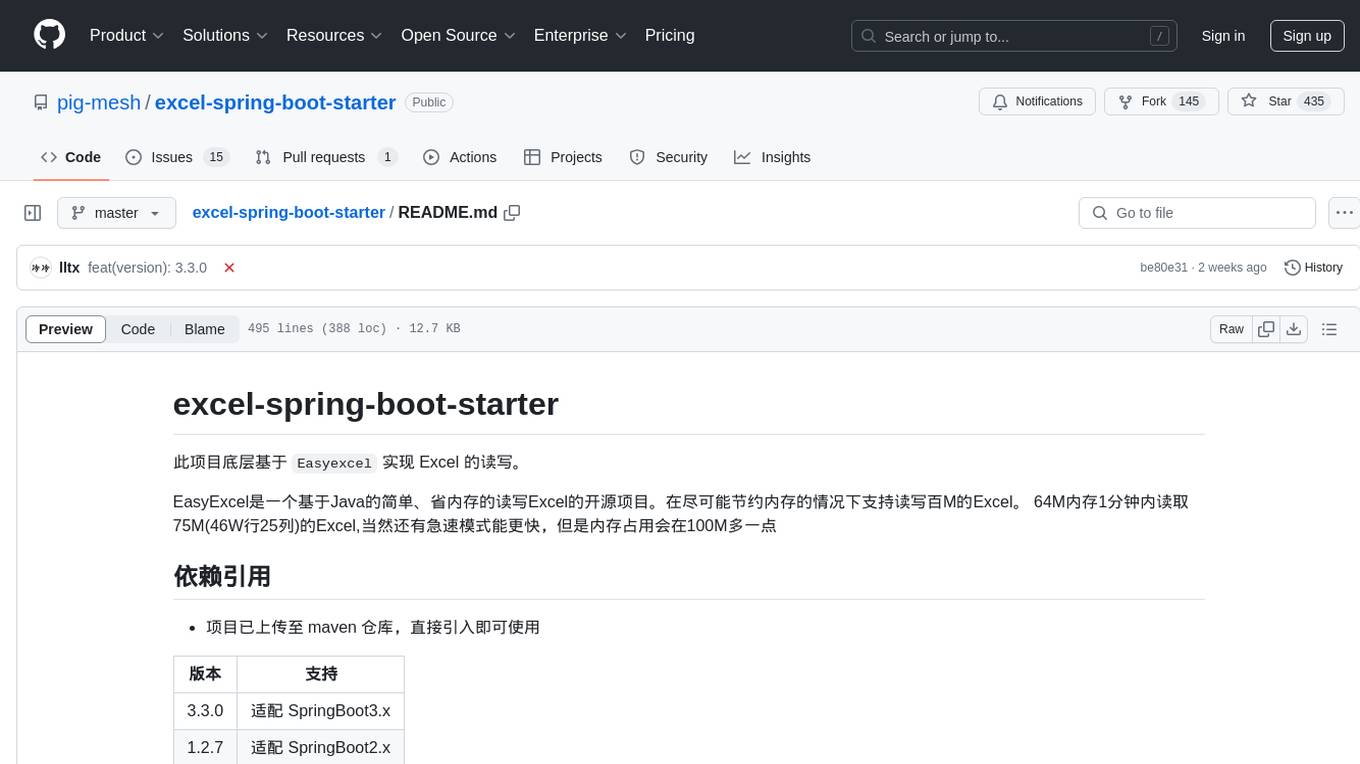The width and height of the screenshot is (1360, 764).
Task: Switch to the Projects tab
Action: [563, 157]
